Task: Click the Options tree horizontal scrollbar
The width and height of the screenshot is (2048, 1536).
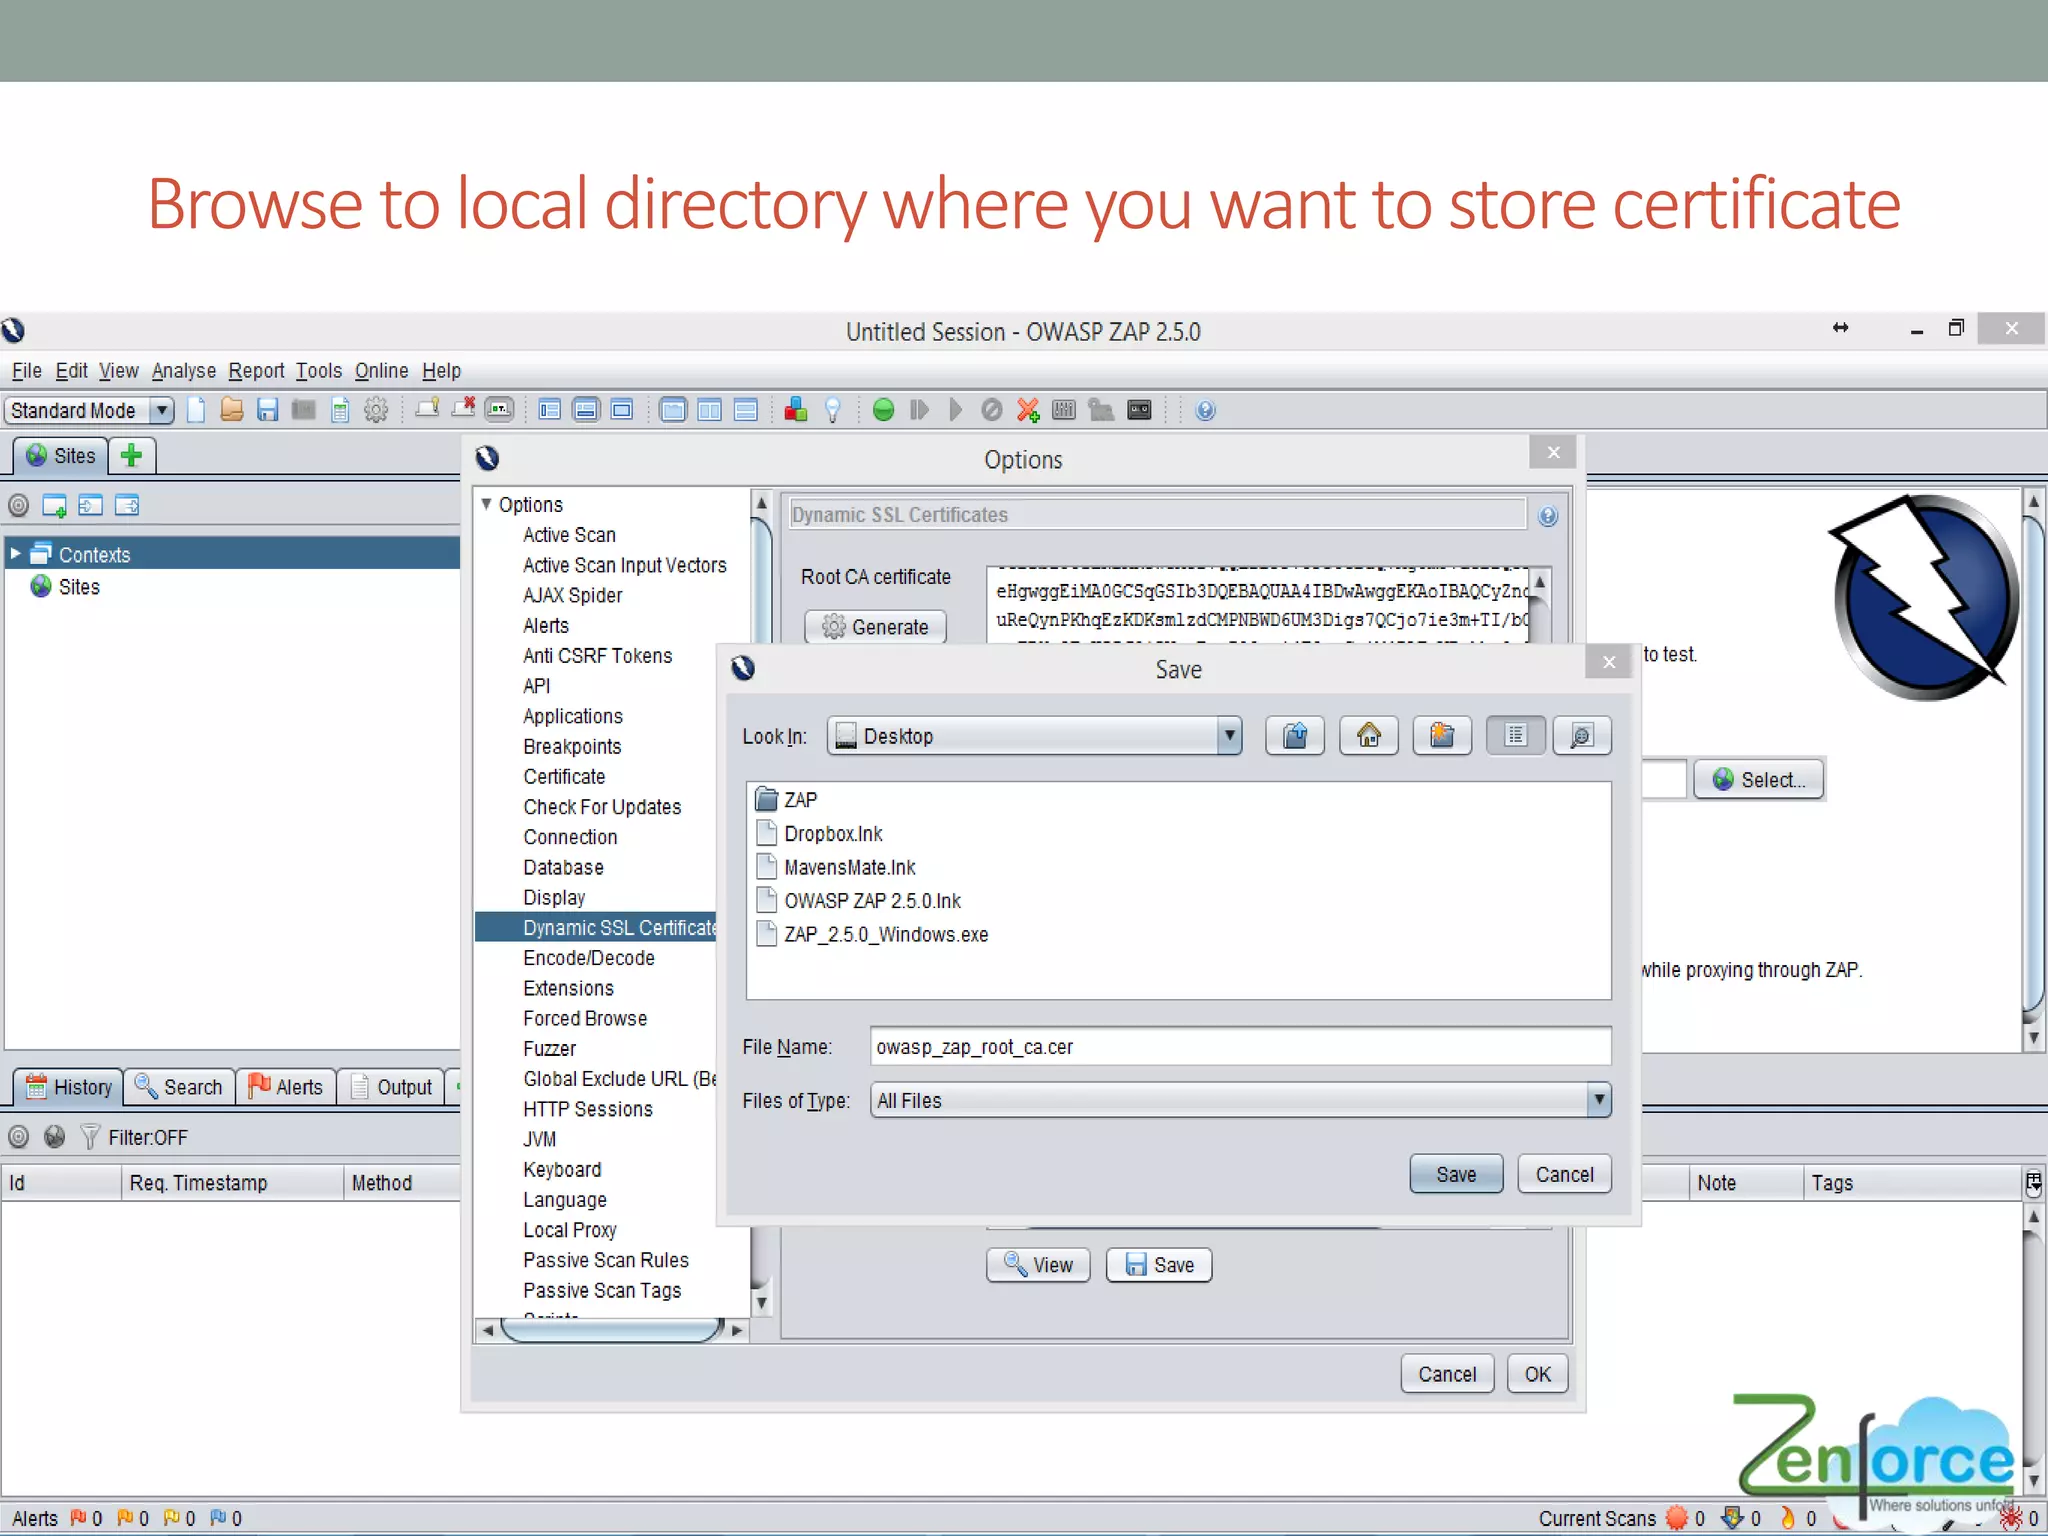Action: [x=611, y=1330]
